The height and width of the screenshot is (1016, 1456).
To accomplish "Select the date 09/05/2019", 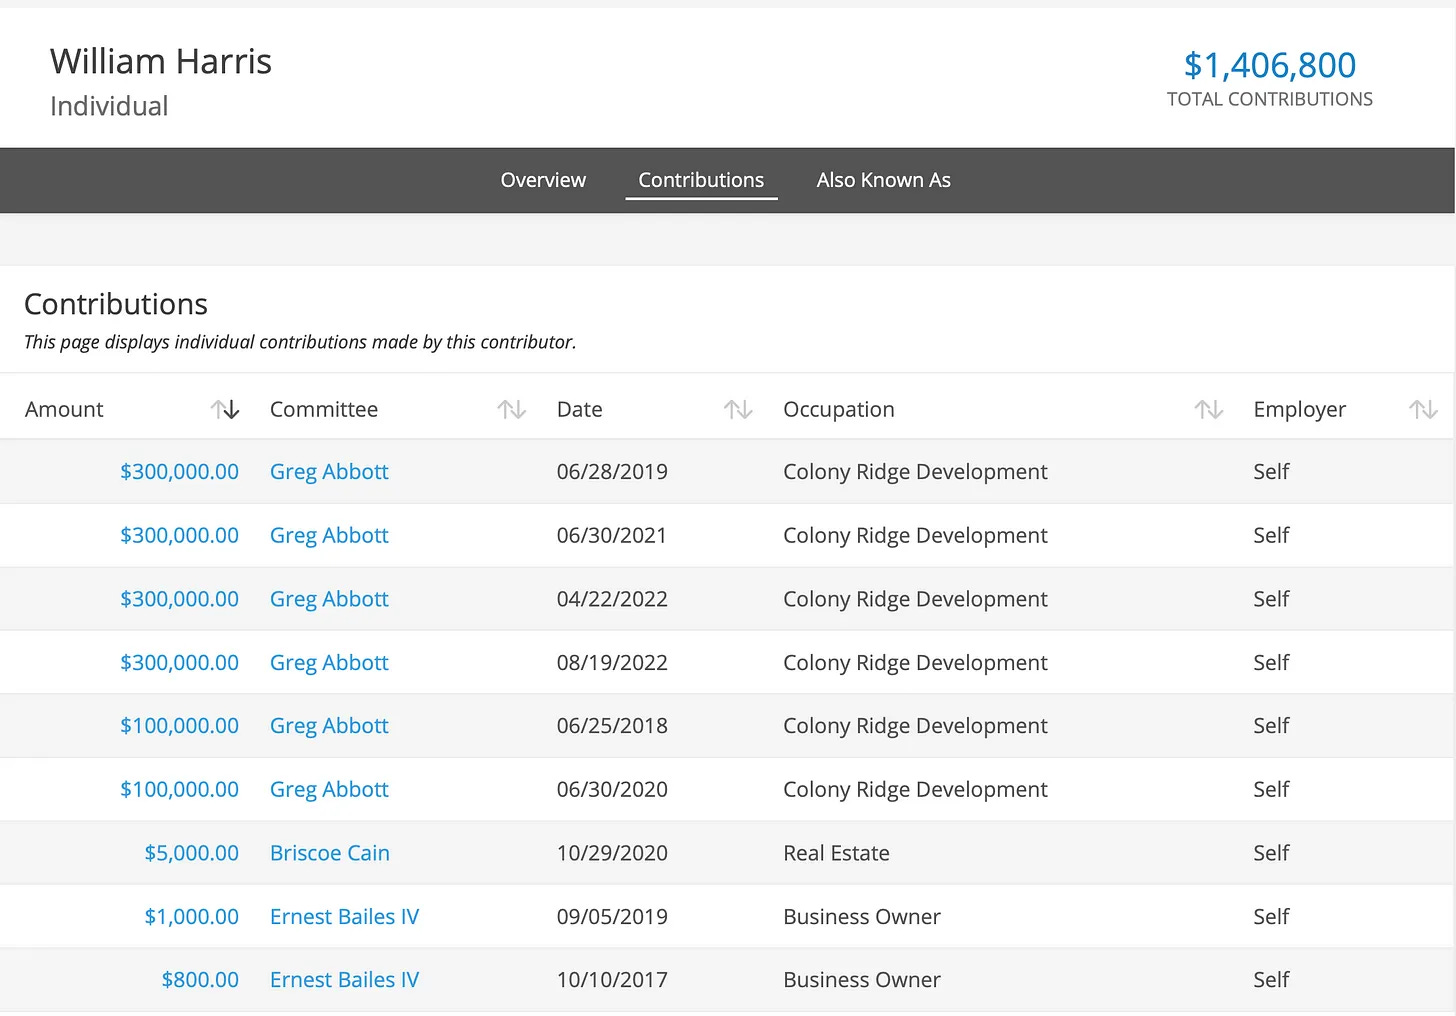I will pyautogui.click(x=612, y=916).
